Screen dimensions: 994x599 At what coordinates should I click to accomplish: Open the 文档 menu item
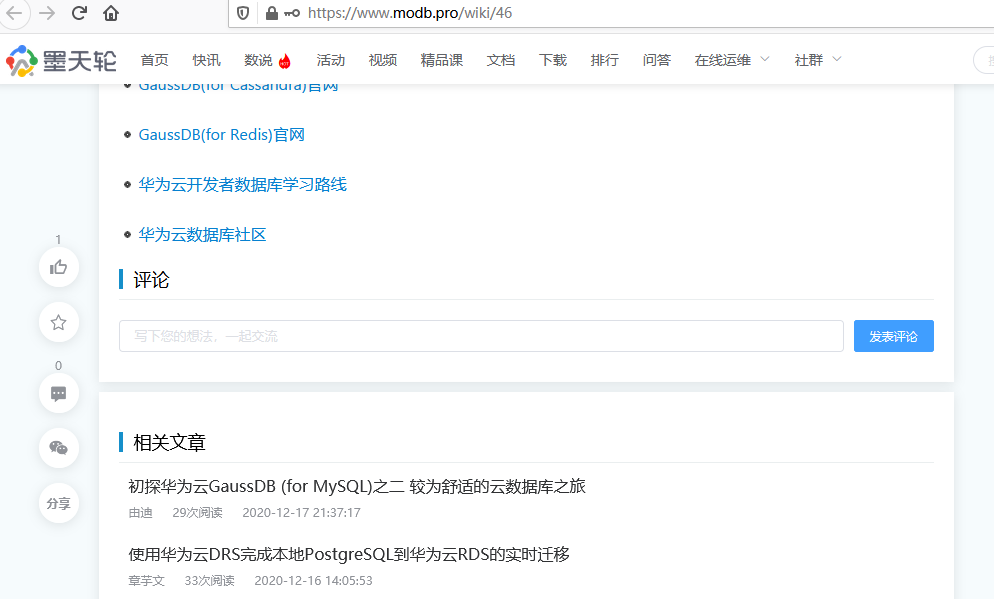pyautogui.click(x=501, y=60)
